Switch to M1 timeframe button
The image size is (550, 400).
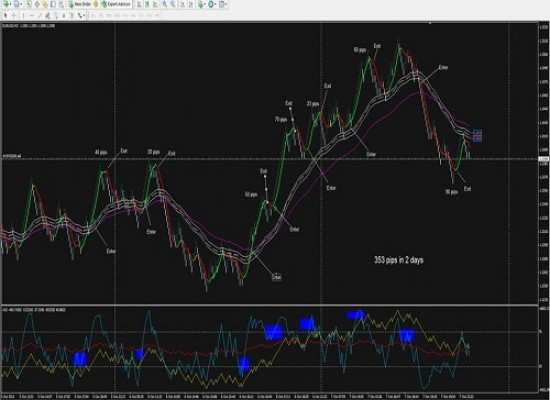93,15
